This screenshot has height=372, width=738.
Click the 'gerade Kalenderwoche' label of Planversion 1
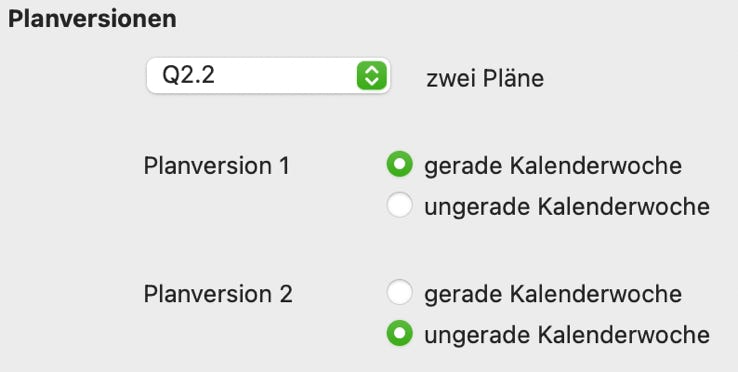pyautogui.click(x=553, y=166)
